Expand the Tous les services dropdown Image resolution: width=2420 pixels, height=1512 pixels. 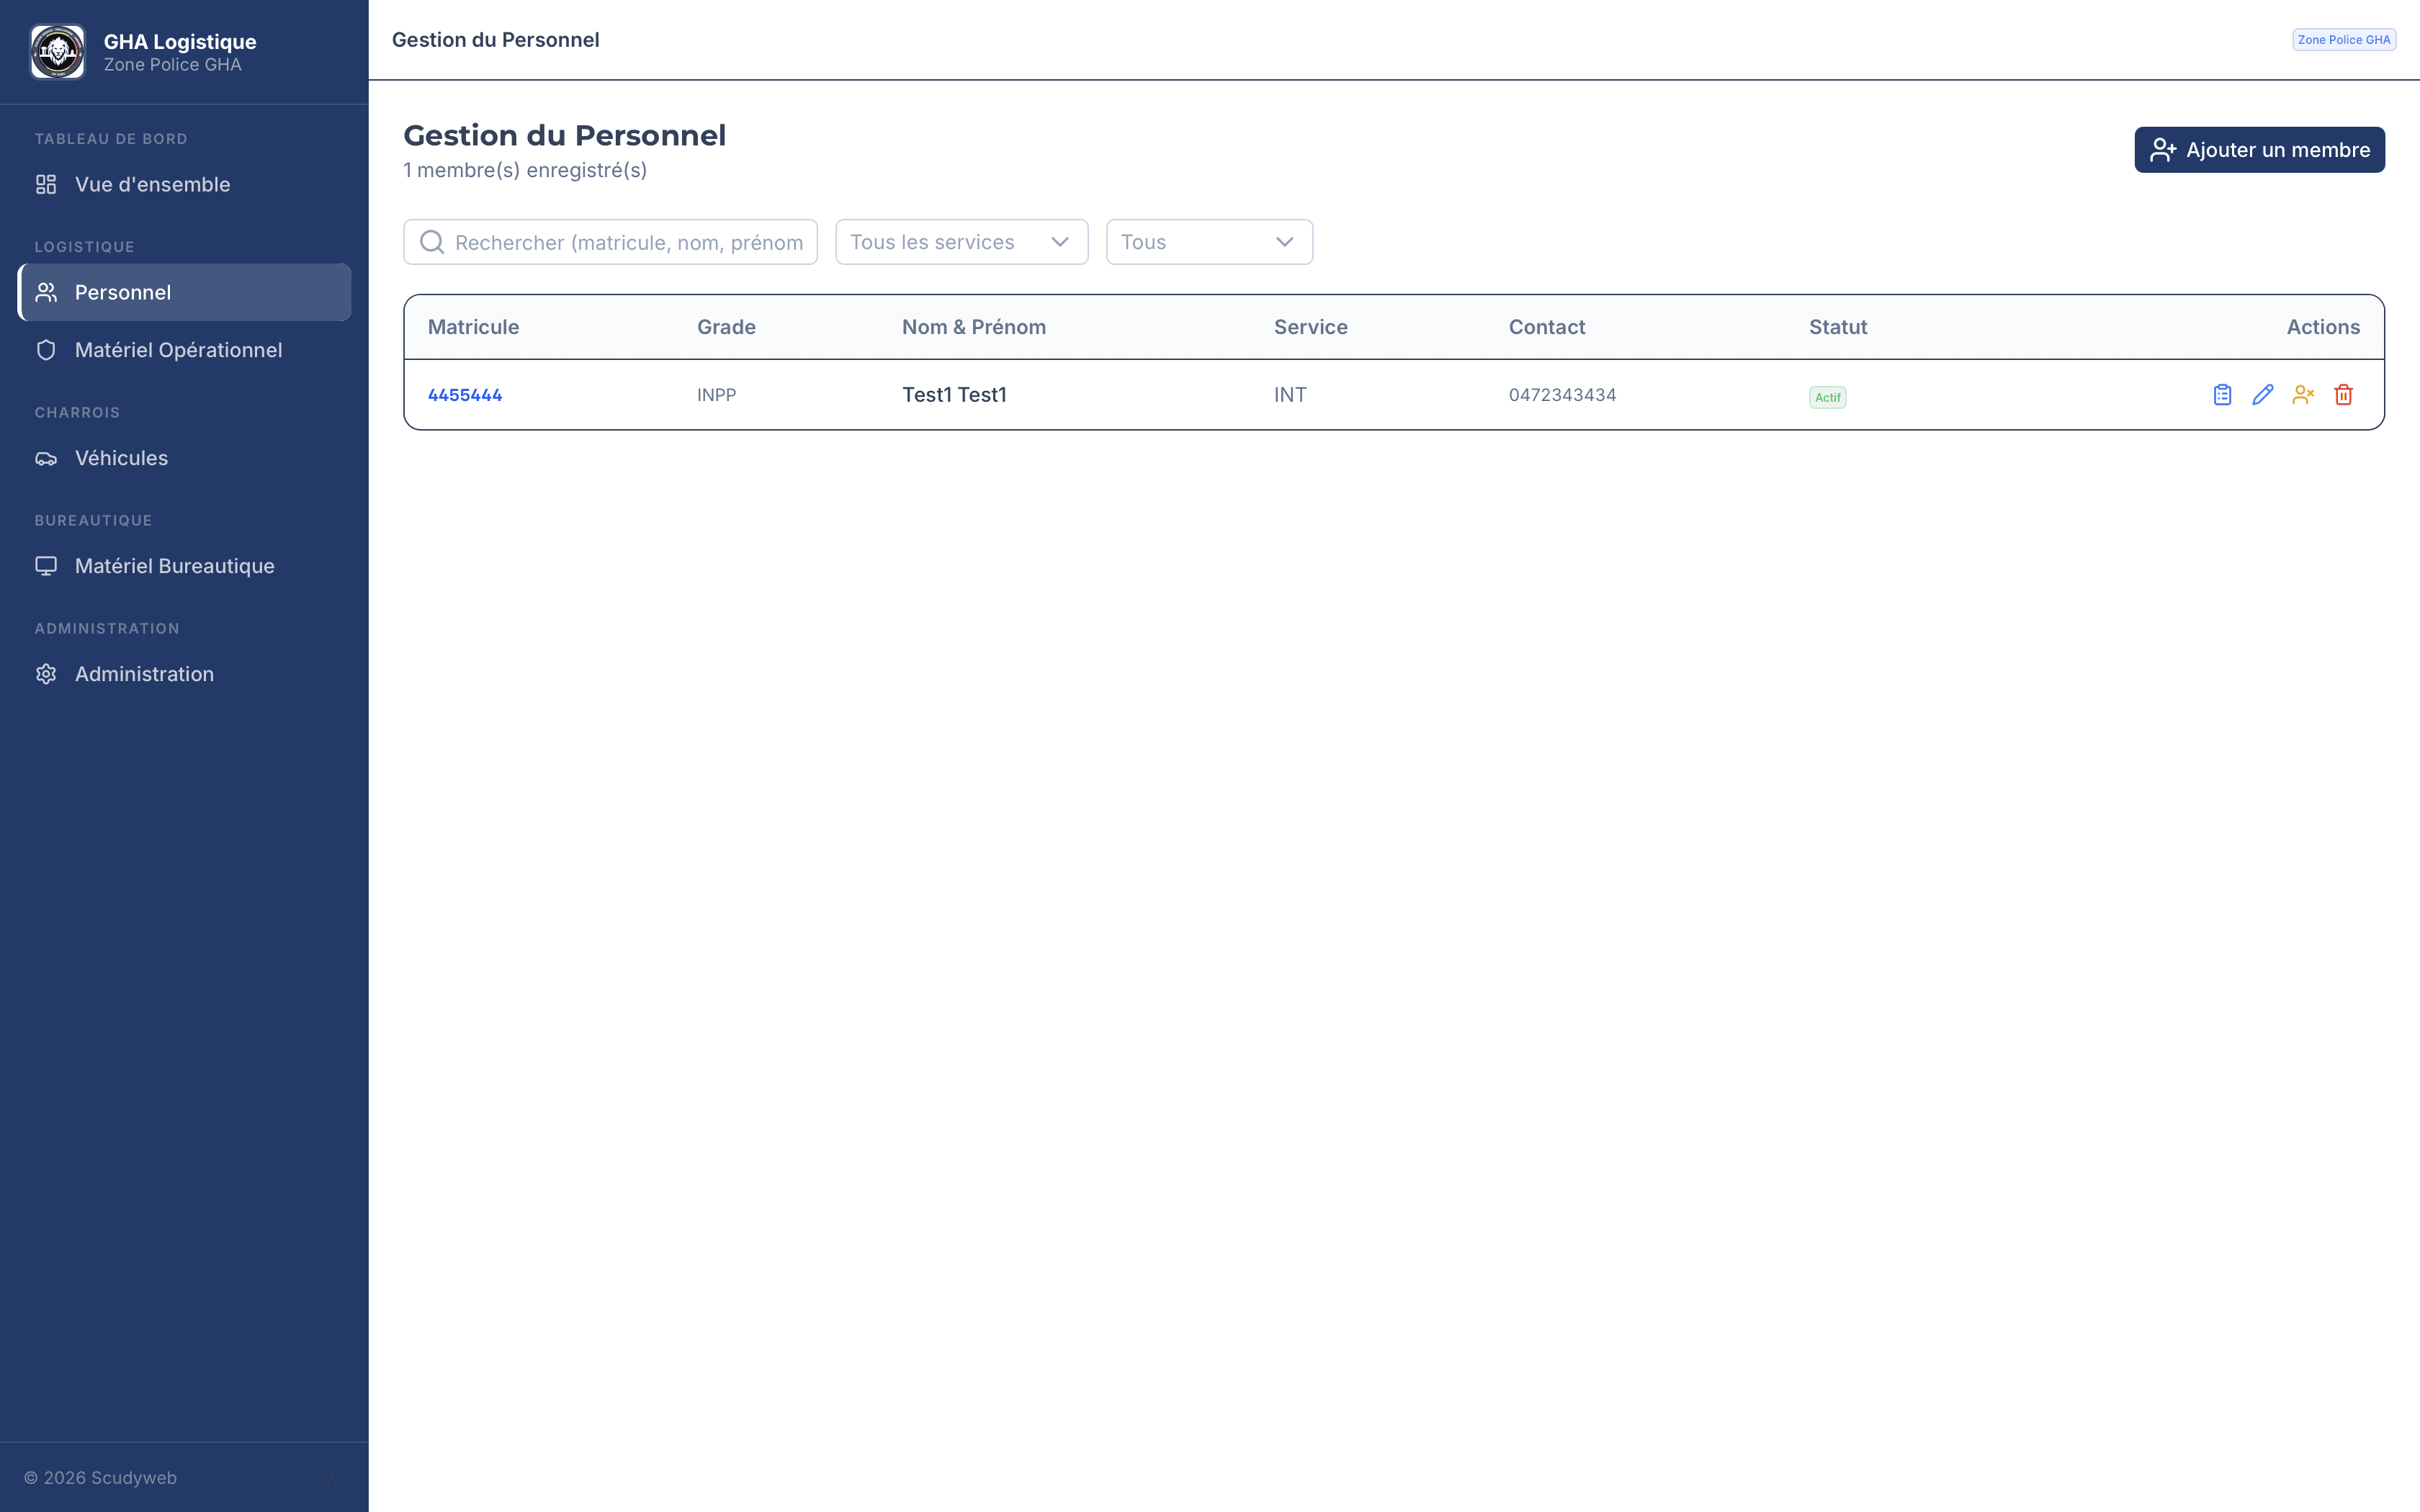point(961,242)
